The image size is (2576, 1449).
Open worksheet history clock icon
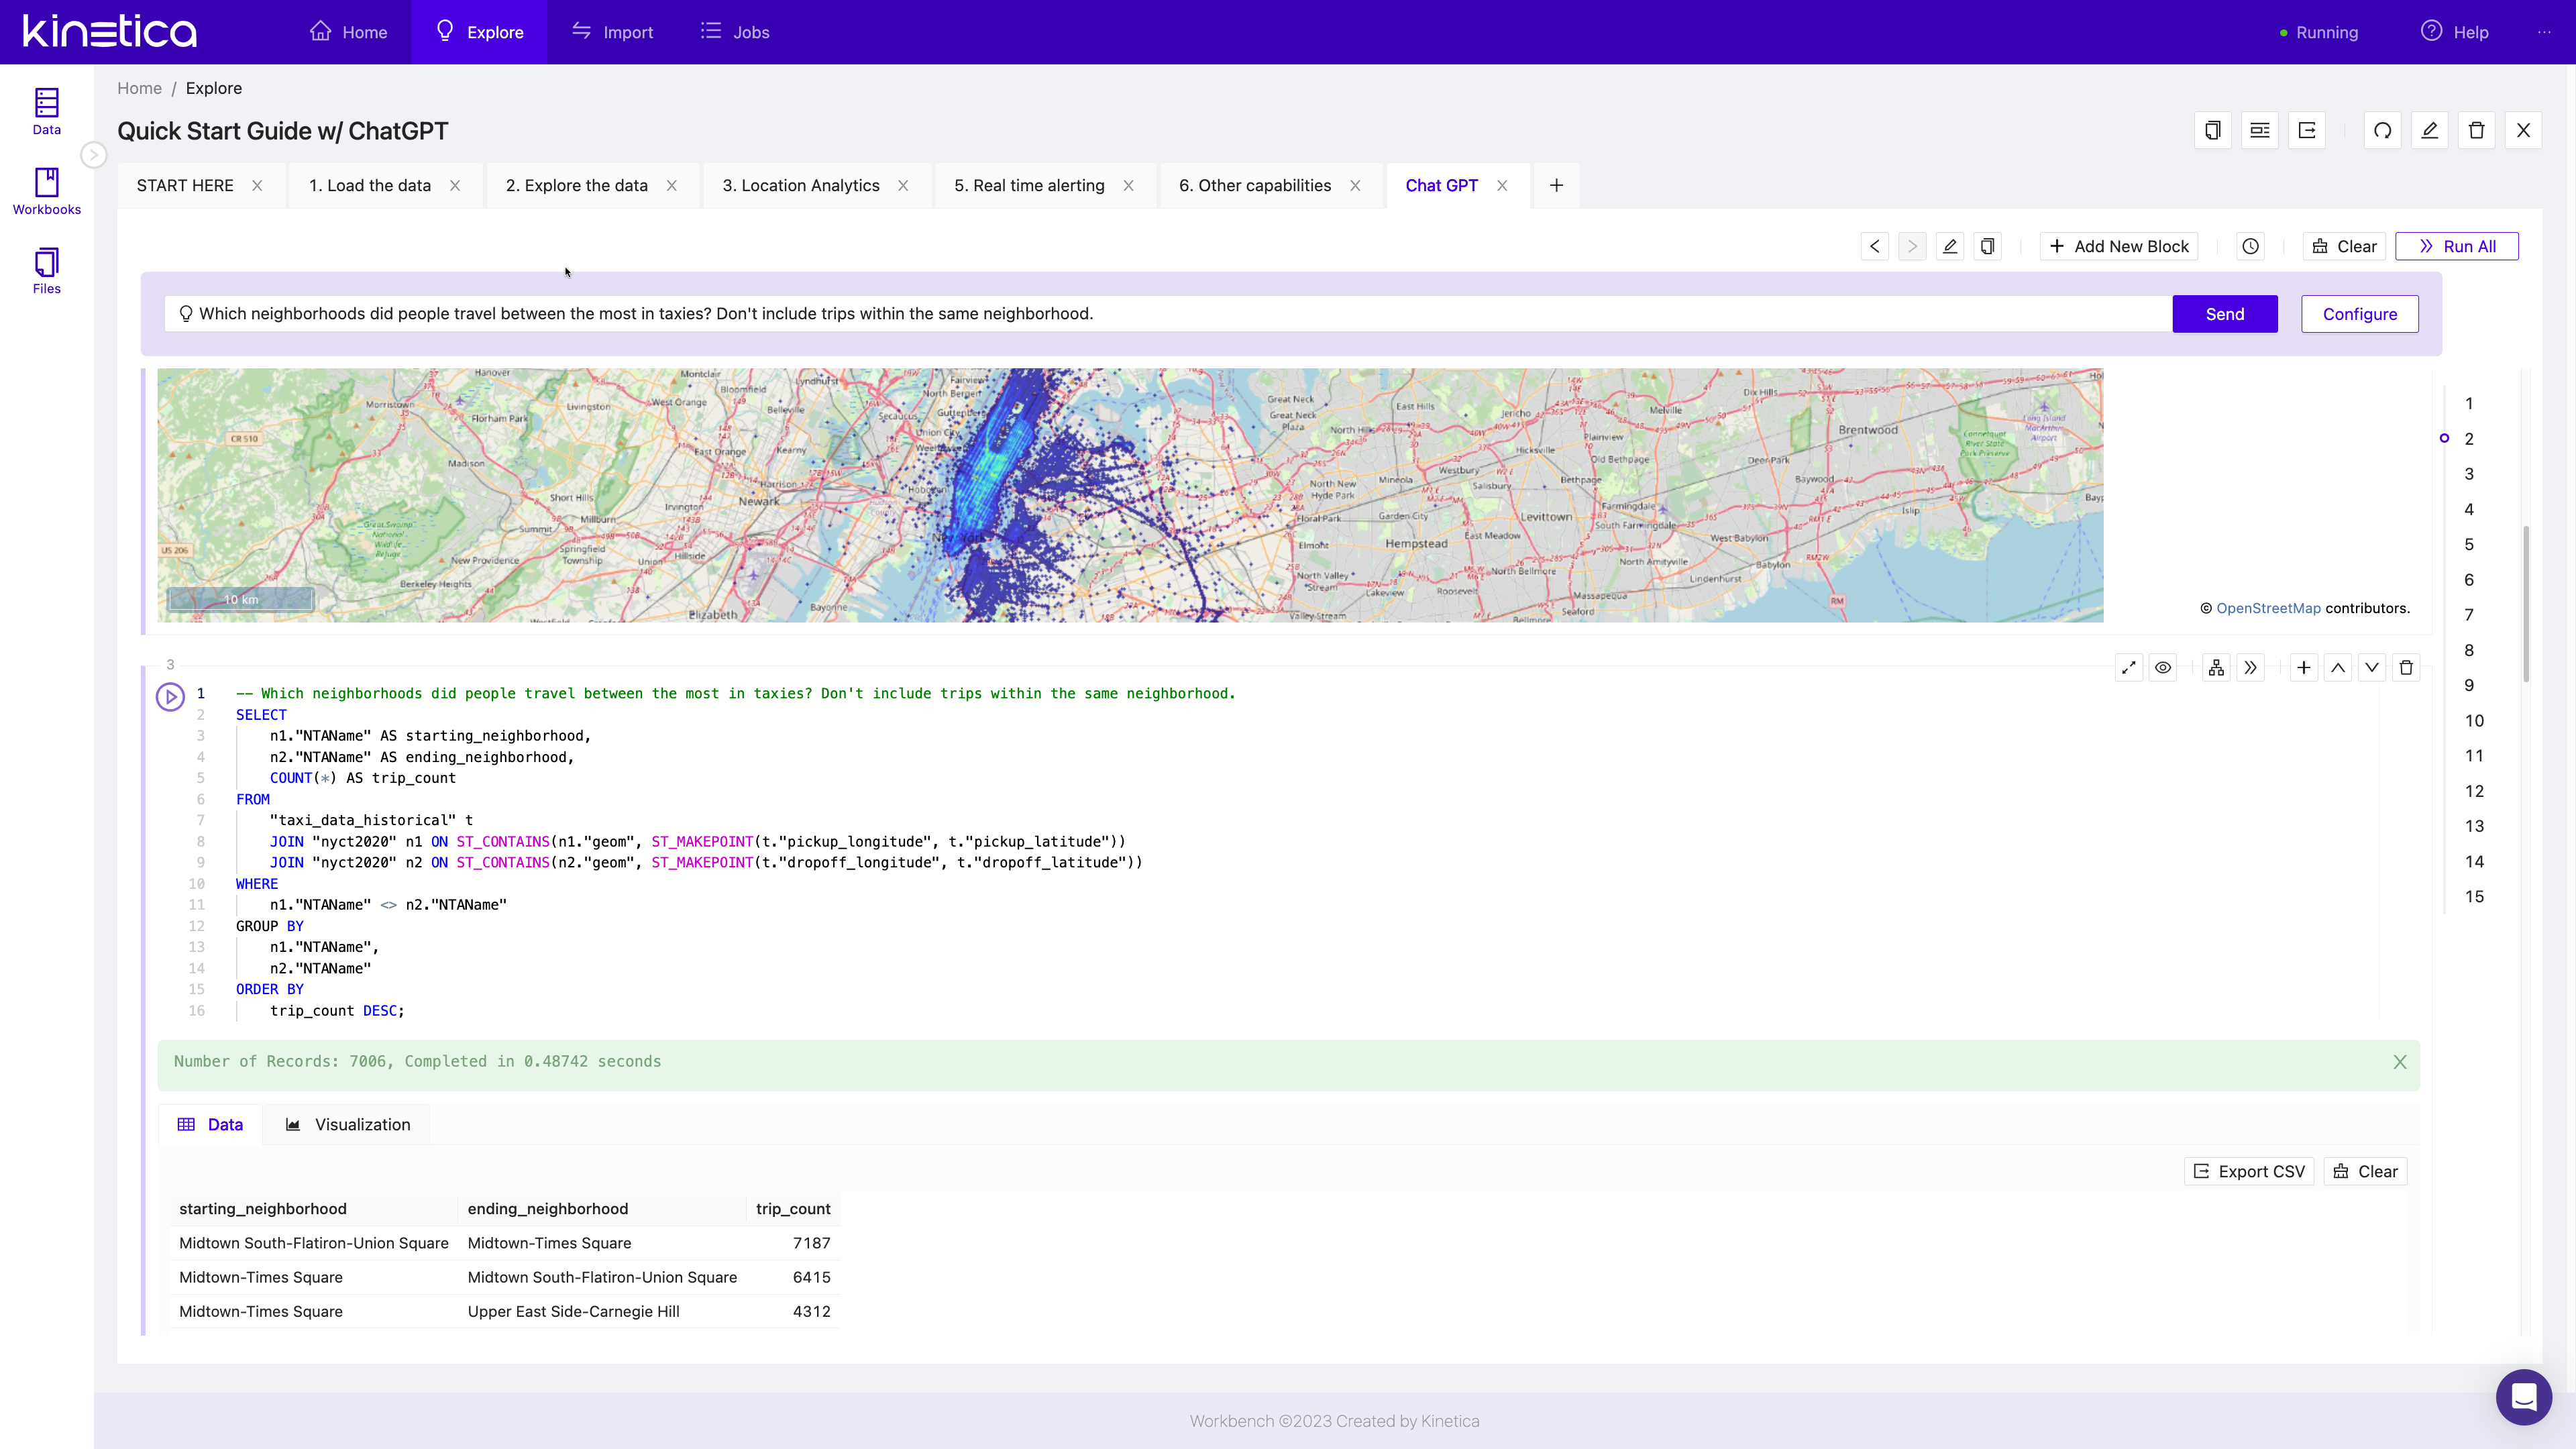click(x=2251, y=246)
